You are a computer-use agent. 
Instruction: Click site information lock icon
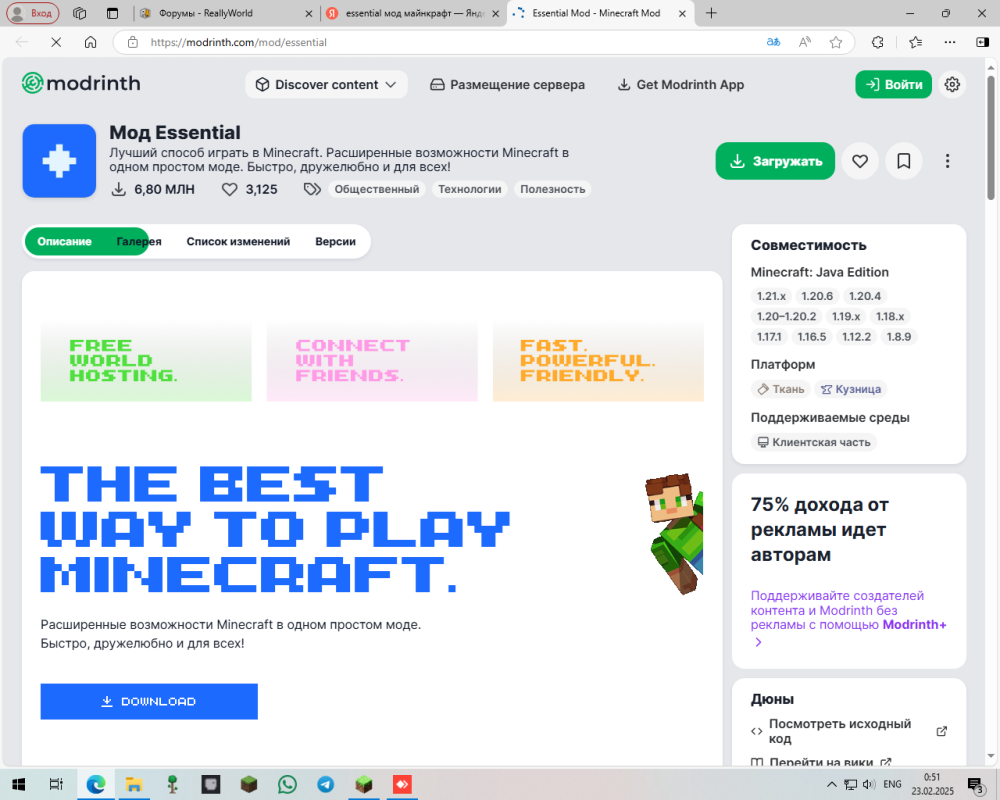133,42
